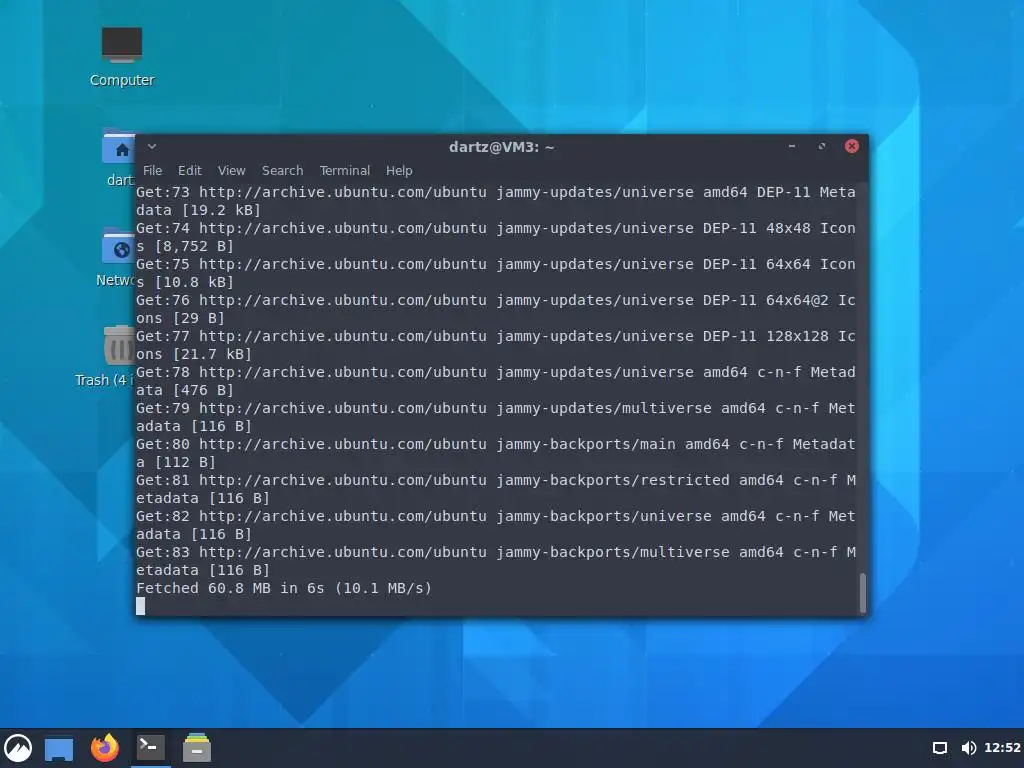Open the Trash desktop icon
The width and height of the screenshot is (1024, 768).
106,357
